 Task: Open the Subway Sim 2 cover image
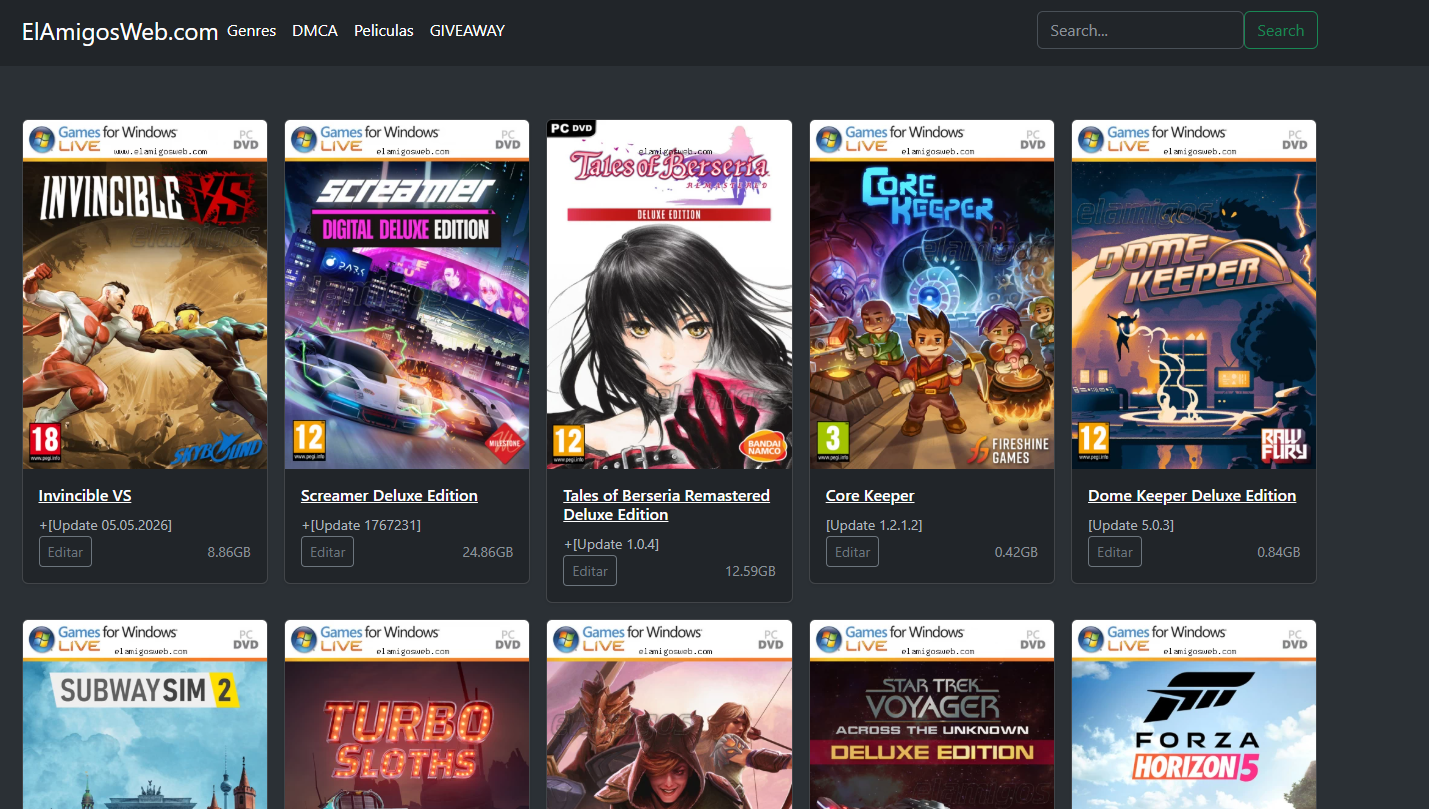[145, 715]
